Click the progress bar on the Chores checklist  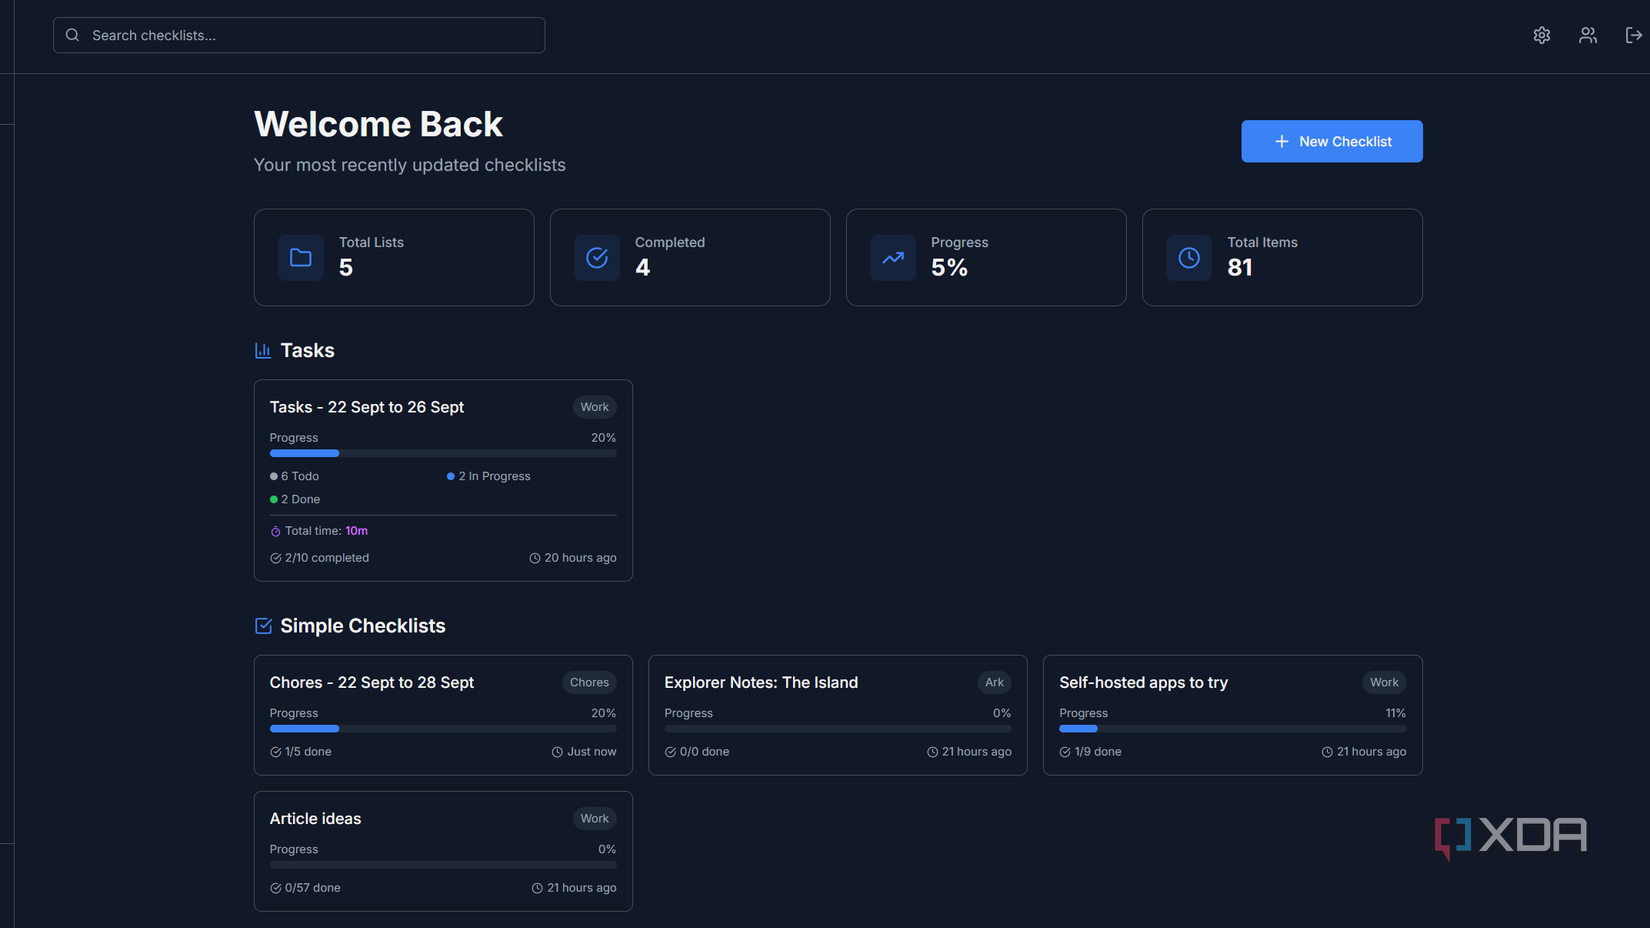(442, 728)
